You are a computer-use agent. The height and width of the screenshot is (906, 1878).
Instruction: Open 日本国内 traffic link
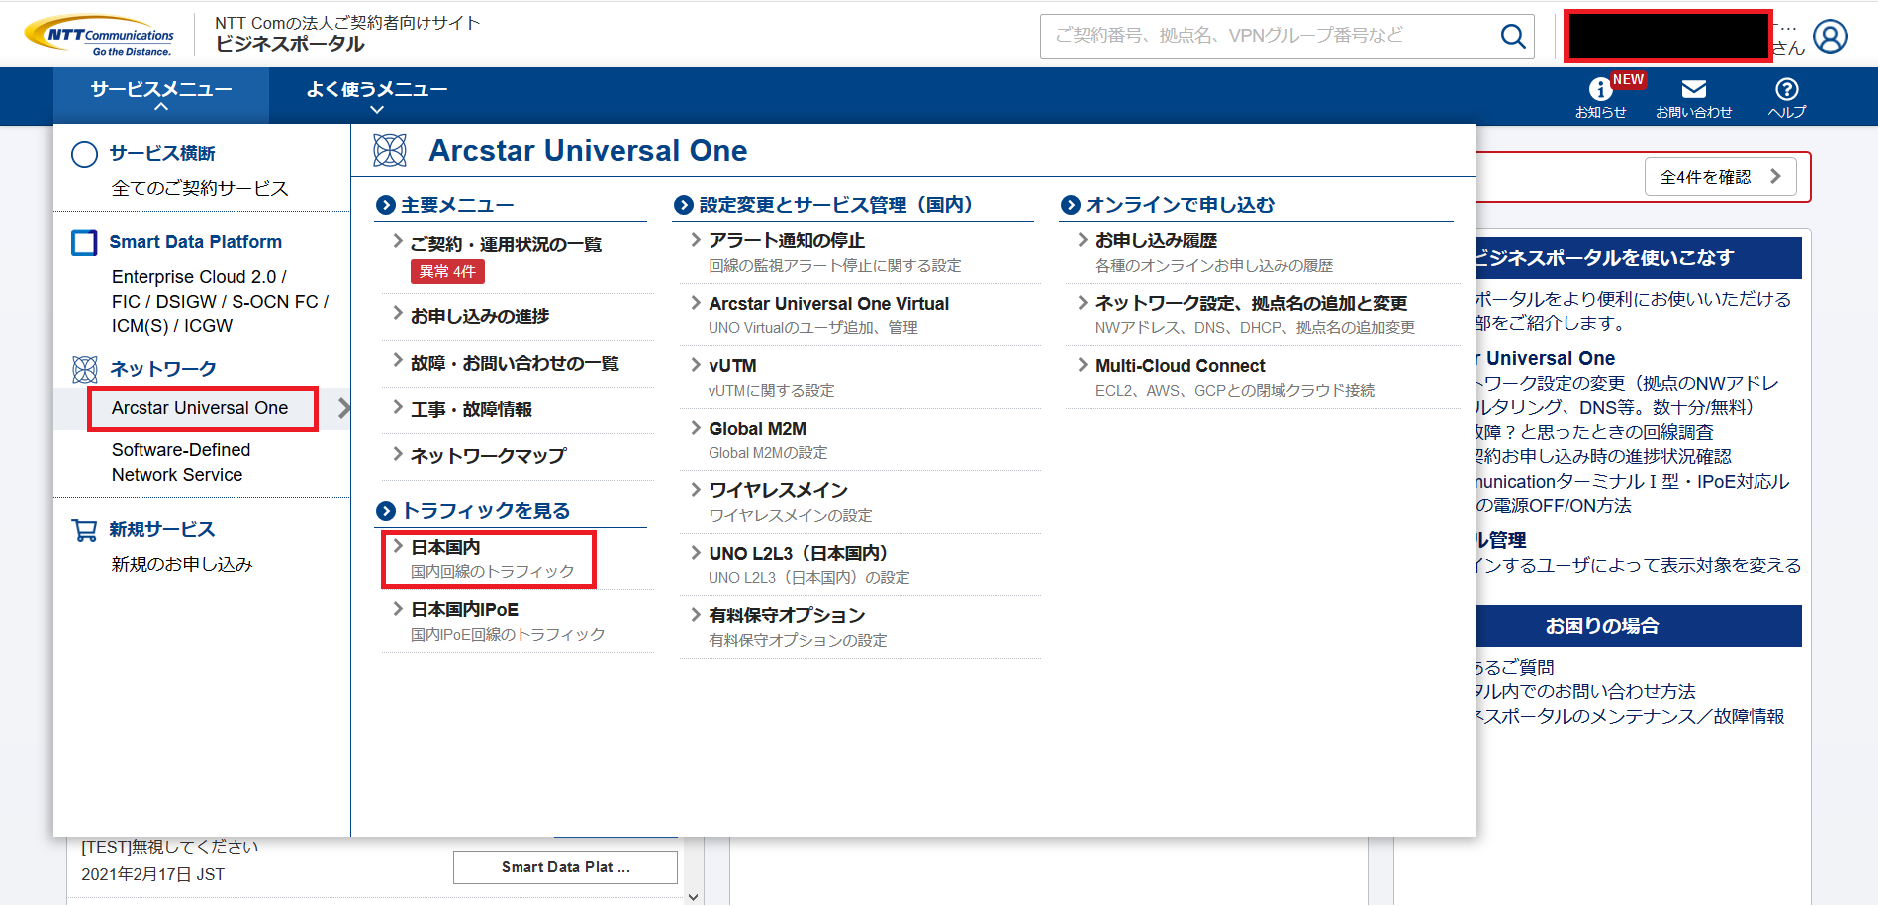(447, 548)
